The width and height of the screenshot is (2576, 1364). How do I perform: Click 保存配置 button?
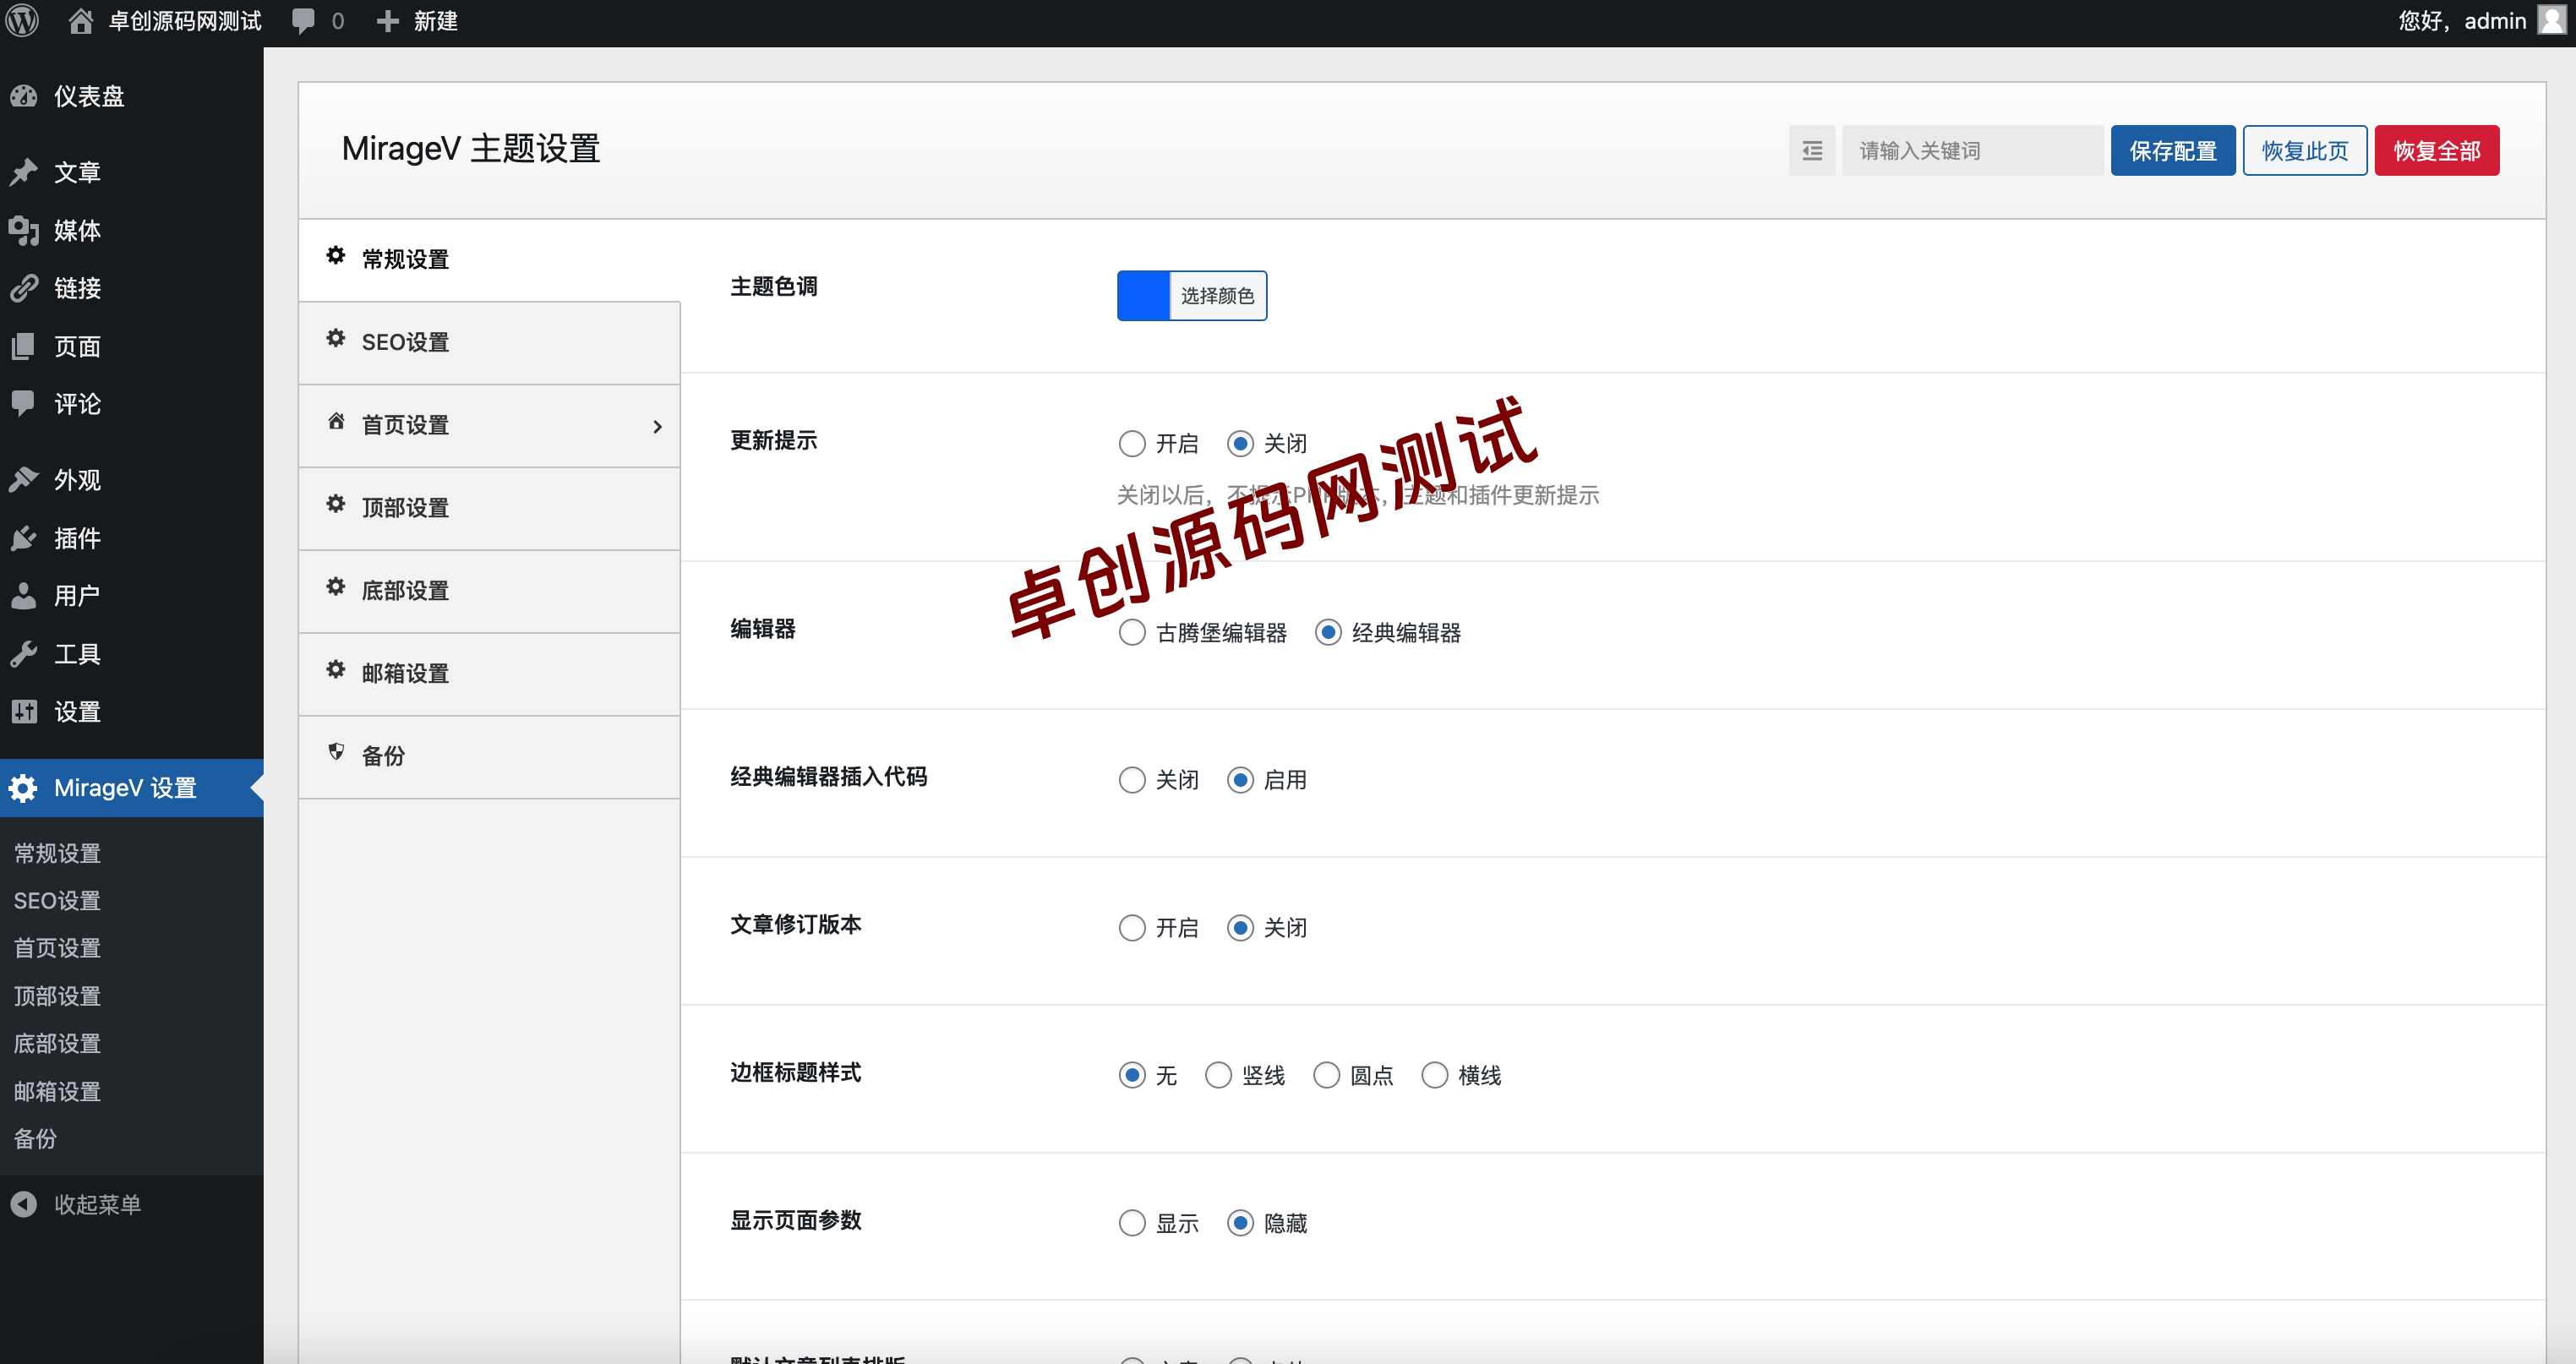2173,151
